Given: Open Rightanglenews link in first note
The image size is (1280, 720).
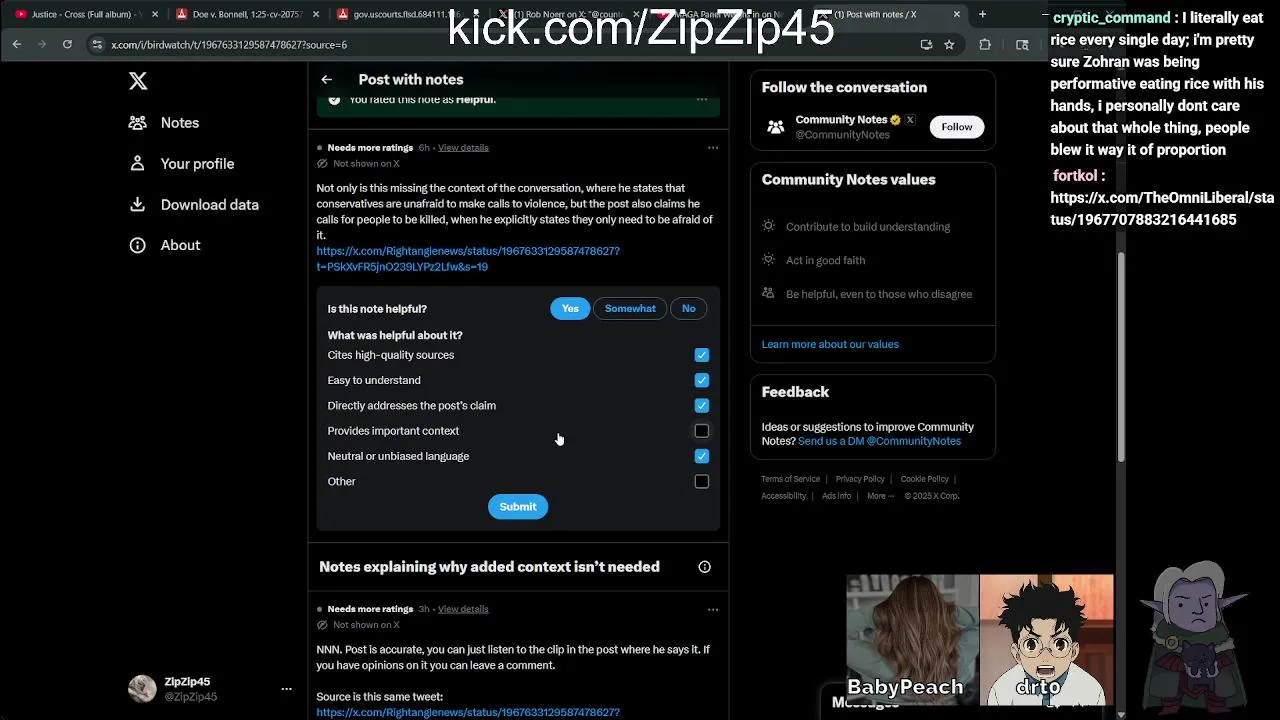Looking at the screenshot, I should click(x=468, y=259).
